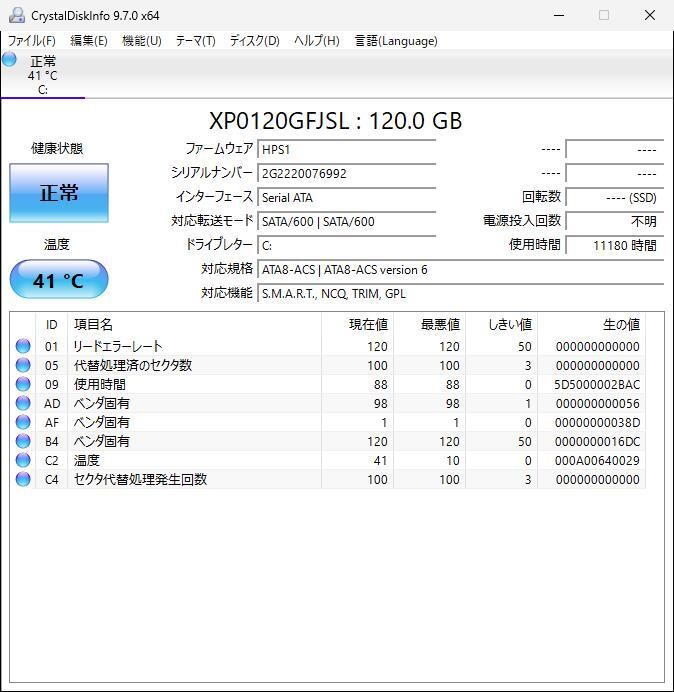
Task: Click the 項目名 column header
Action: [x=194, y=325]
